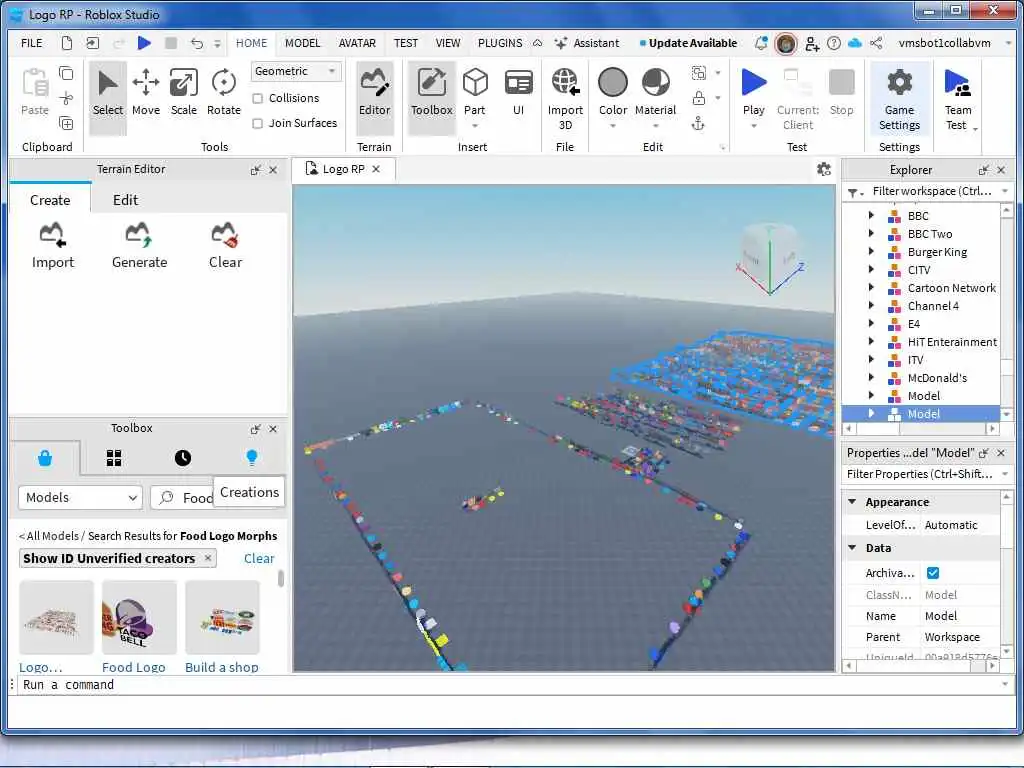This screenshot has width=1024, height=768.
Task: Switch to the AVATAR ribbon tab
Action: click(357, 43)
